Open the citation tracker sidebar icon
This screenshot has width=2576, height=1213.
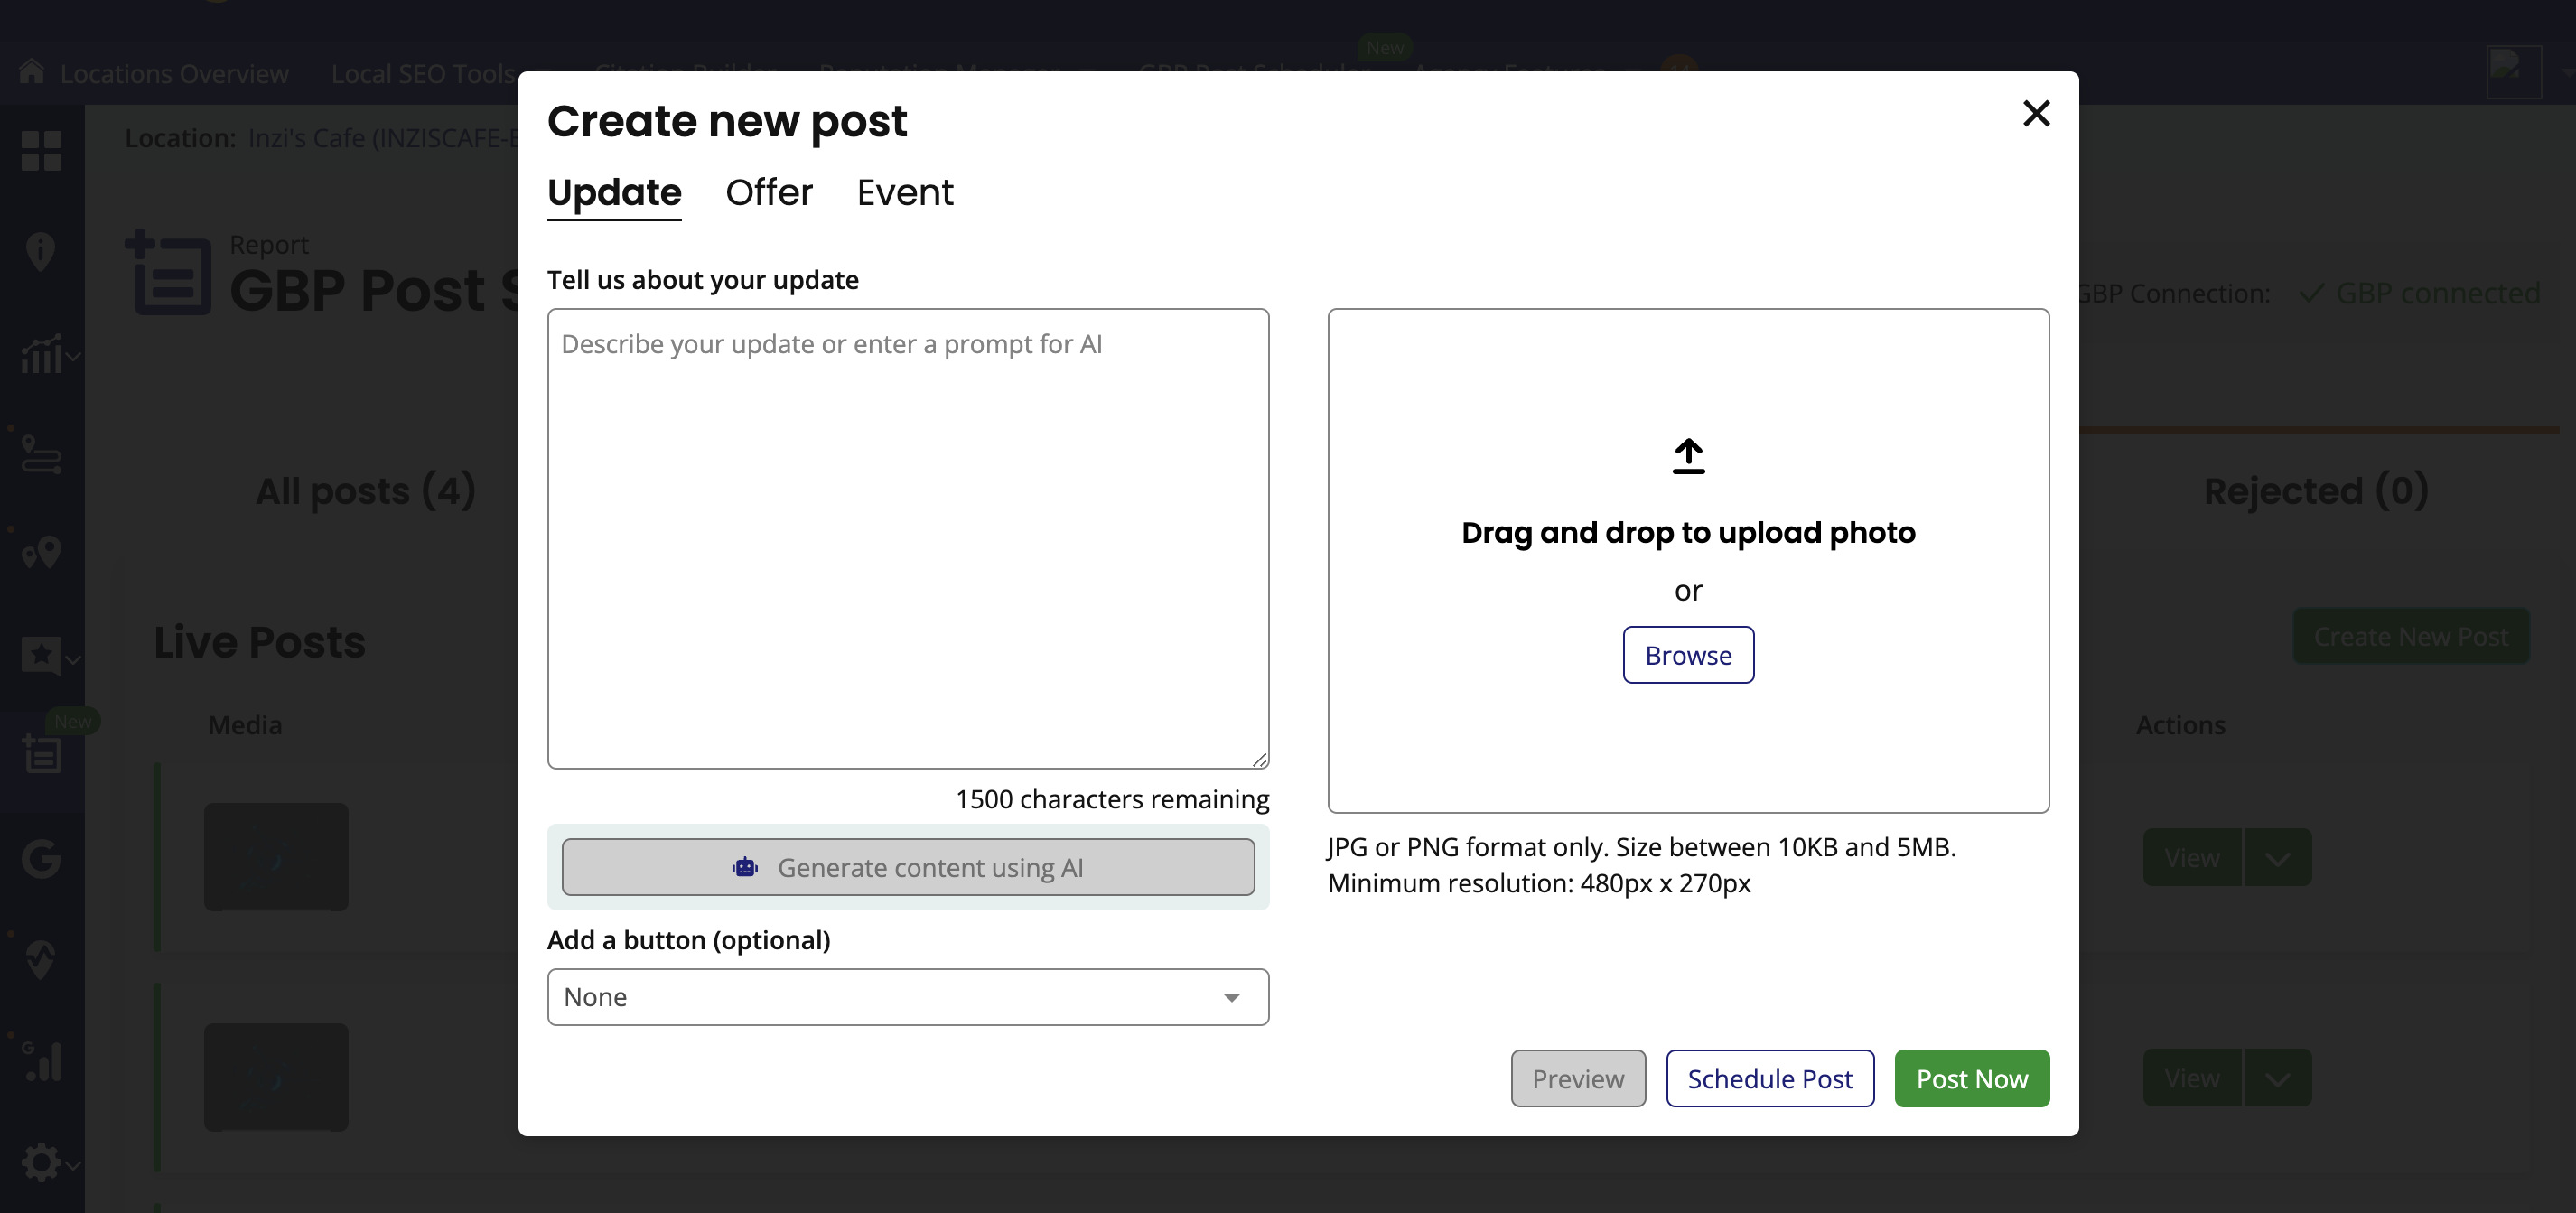click(x=41, y=454)
